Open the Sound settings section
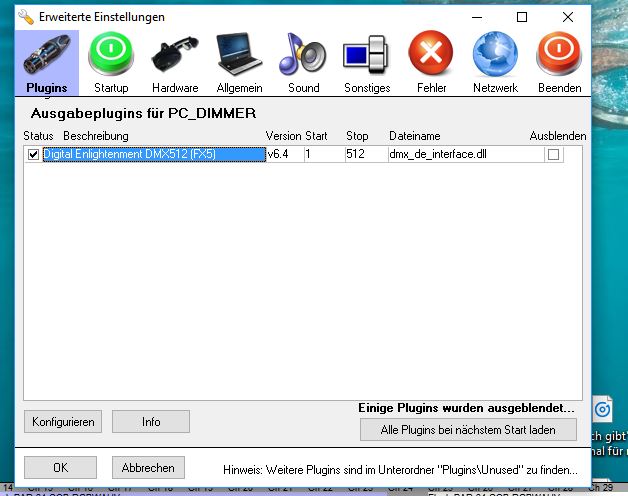 click(303, 63)
